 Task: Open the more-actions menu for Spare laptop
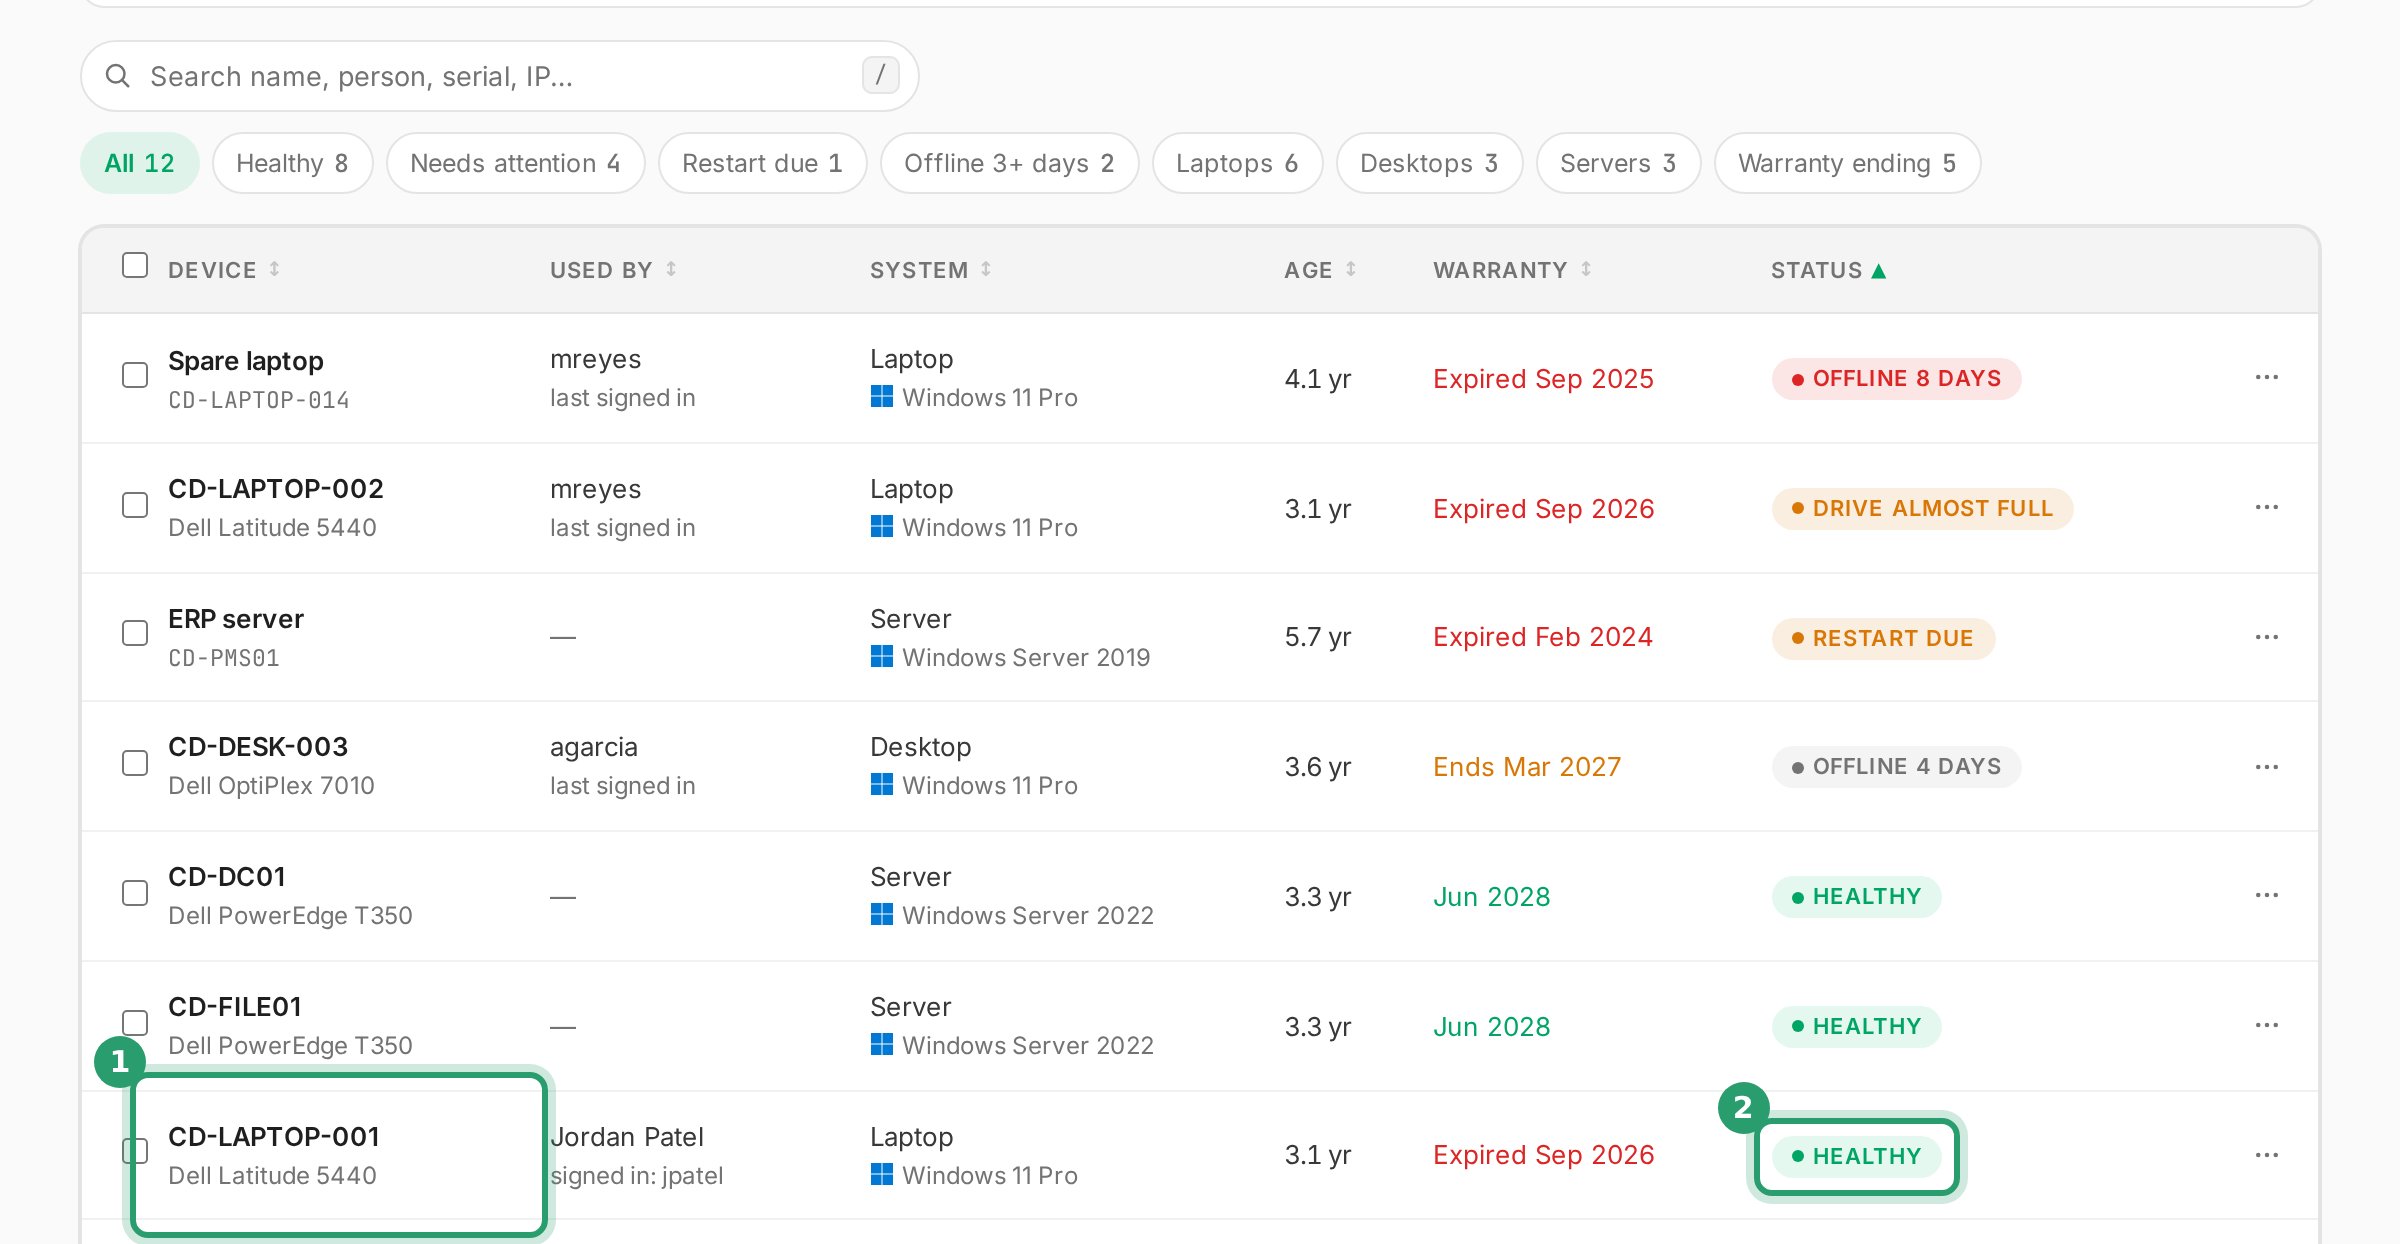point(2266,378)
